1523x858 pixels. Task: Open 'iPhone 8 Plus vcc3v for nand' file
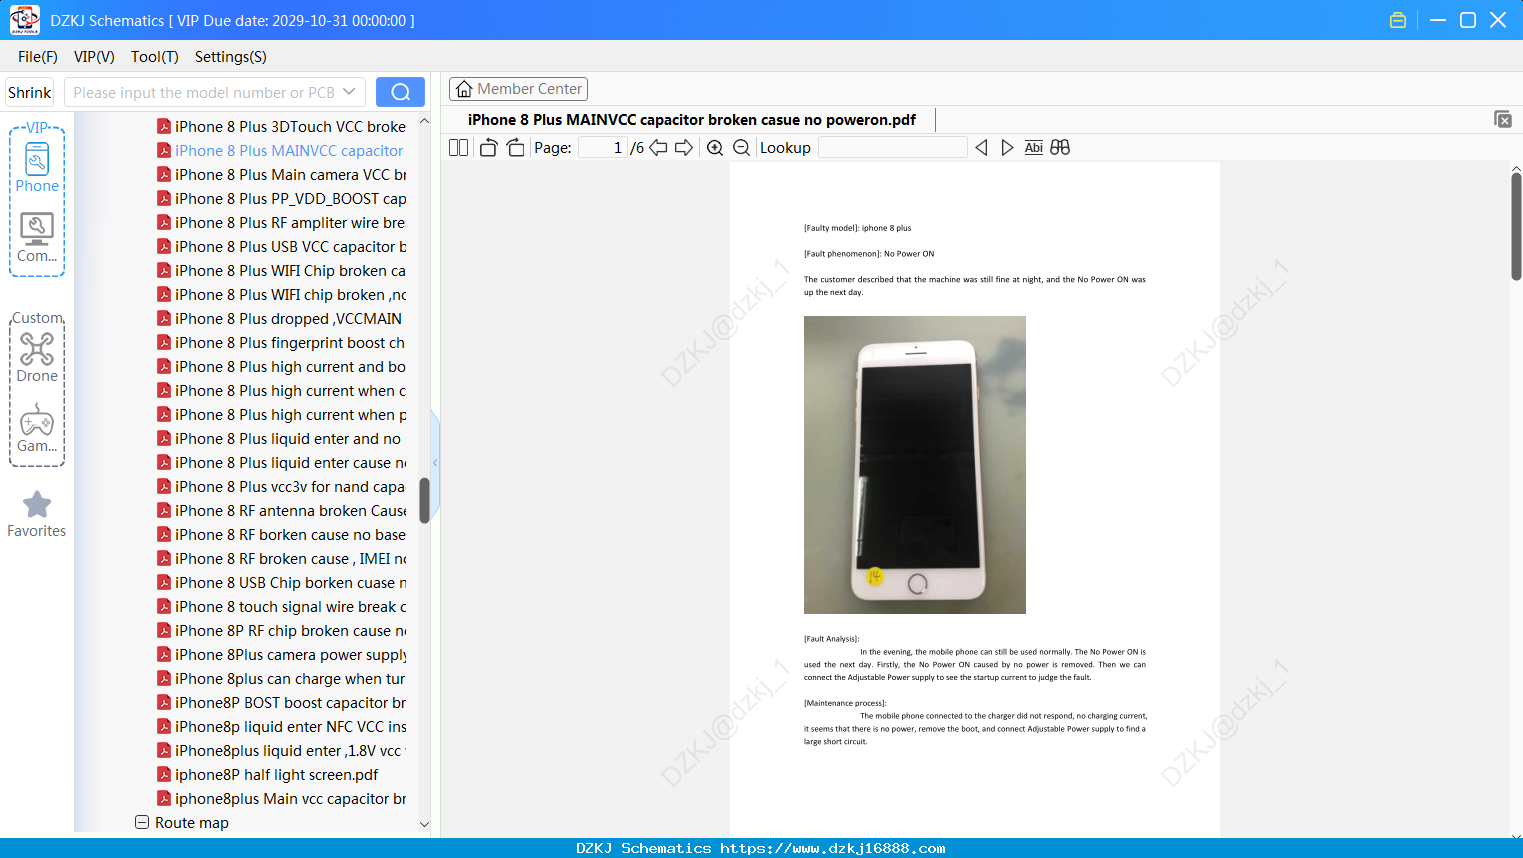tap(290, 486)
